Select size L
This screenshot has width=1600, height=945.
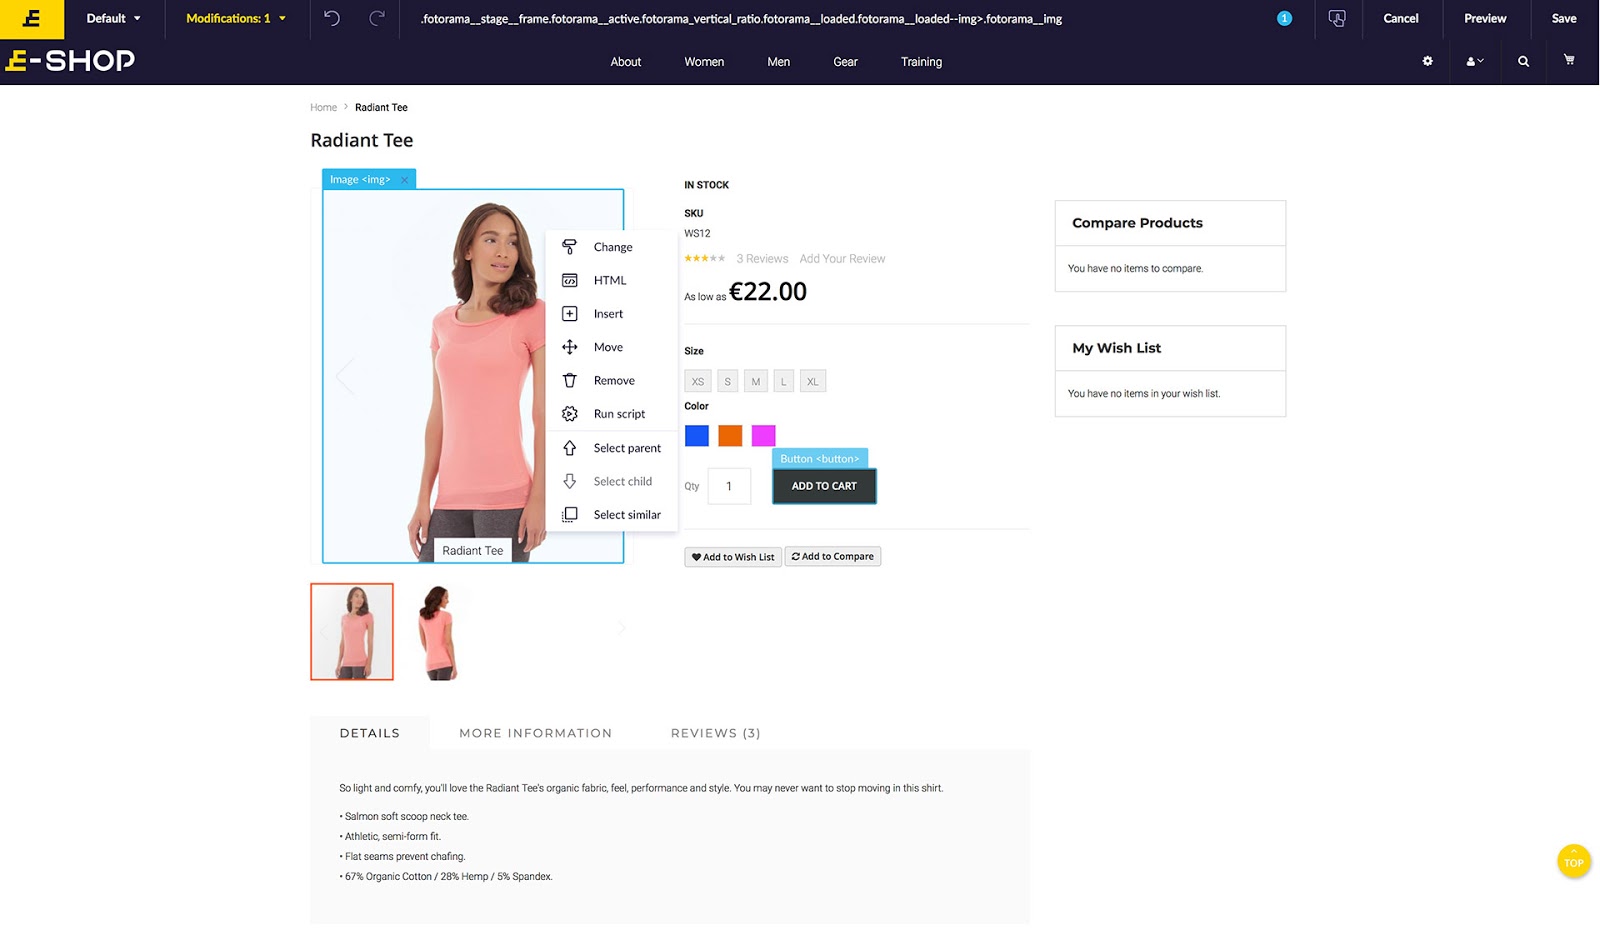(x=784, y=381)
